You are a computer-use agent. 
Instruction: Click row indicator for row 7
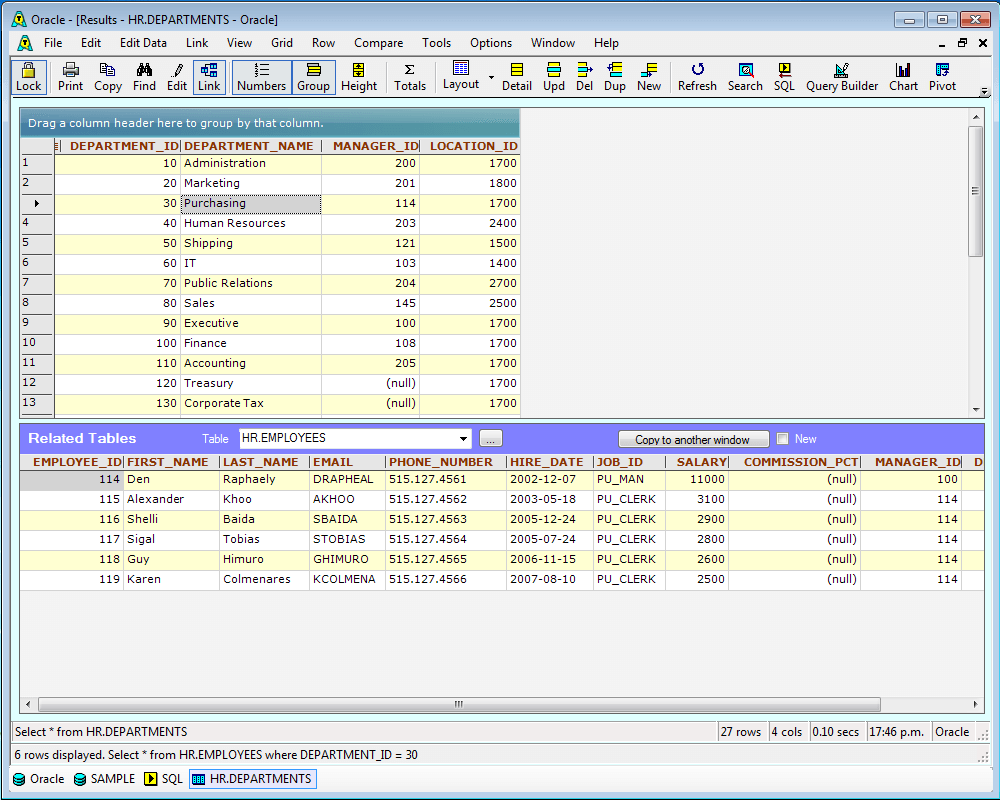36,283
